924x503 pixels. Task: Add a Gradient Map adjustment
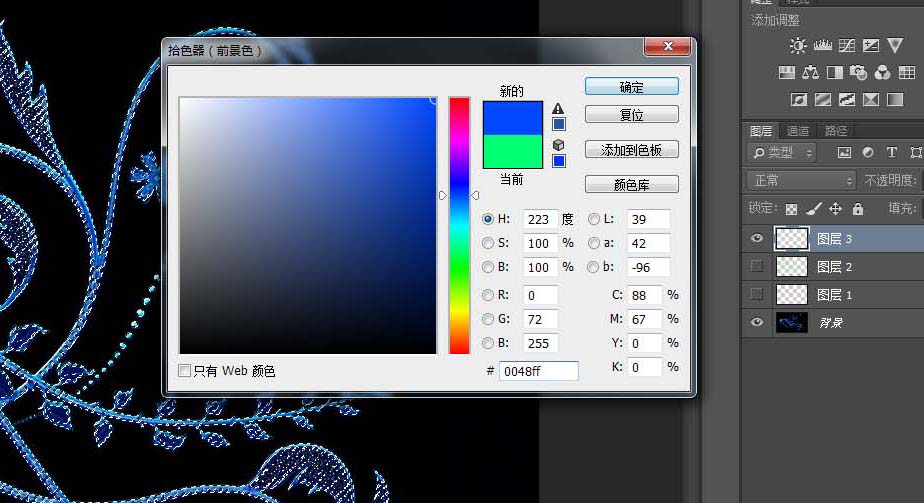coord(895,100)
